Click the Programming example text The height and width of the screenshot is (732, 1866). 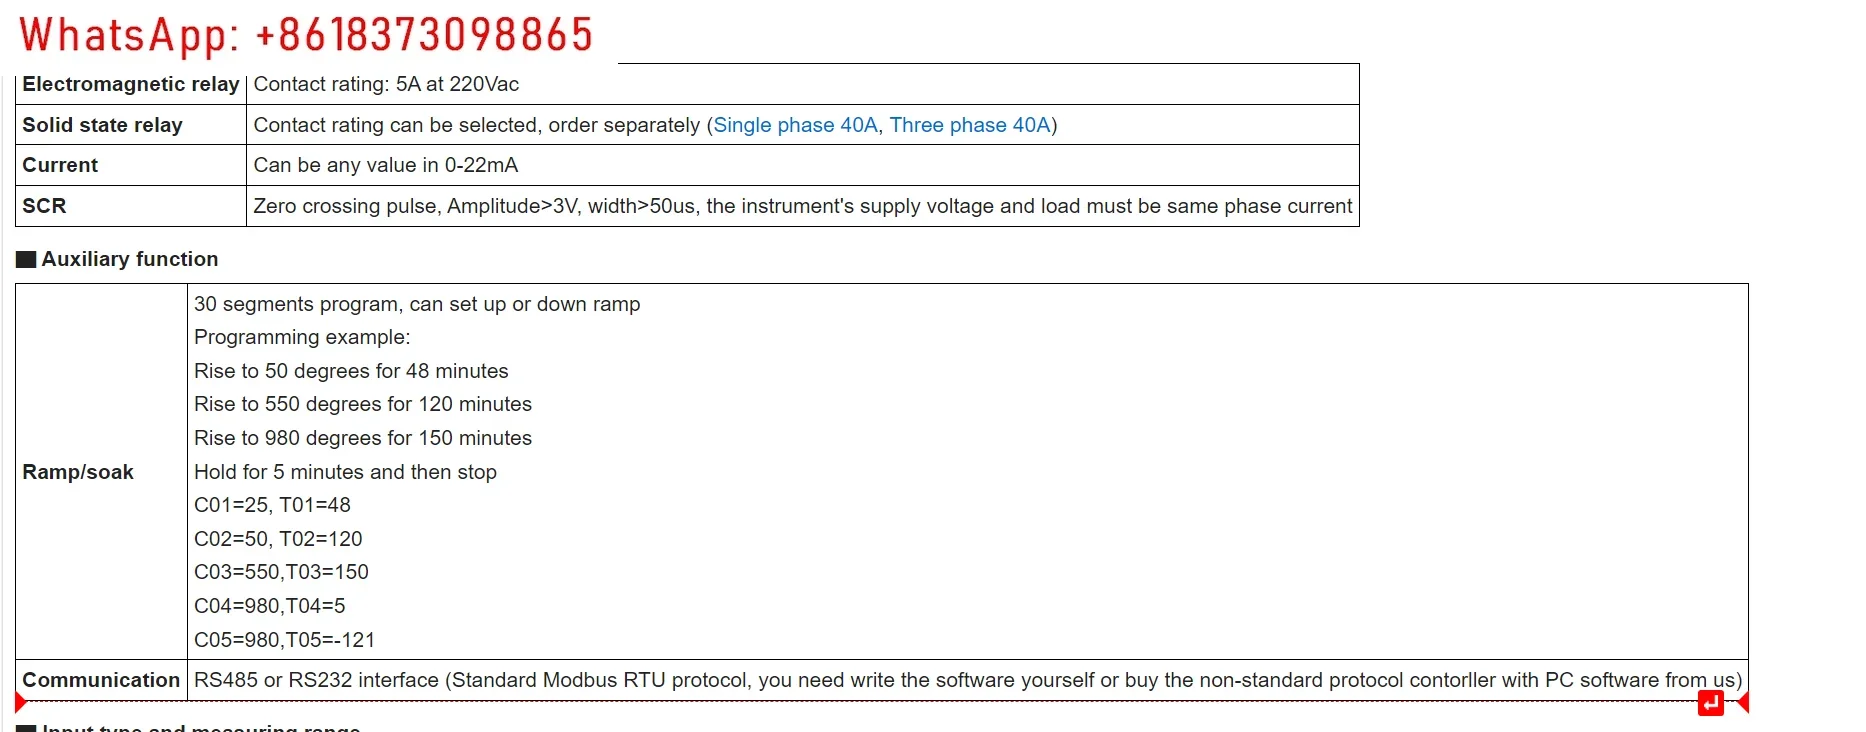(x=302, y=337)
